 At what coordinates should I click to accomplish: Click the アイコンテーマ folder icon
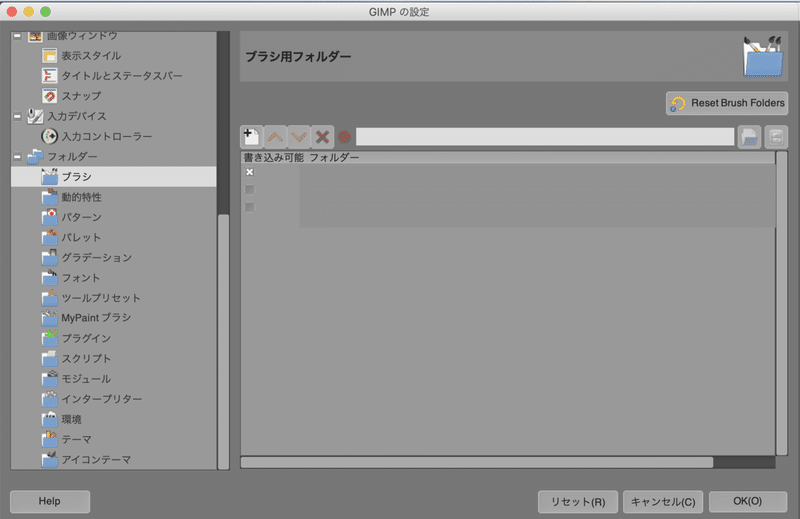point(49,459)
